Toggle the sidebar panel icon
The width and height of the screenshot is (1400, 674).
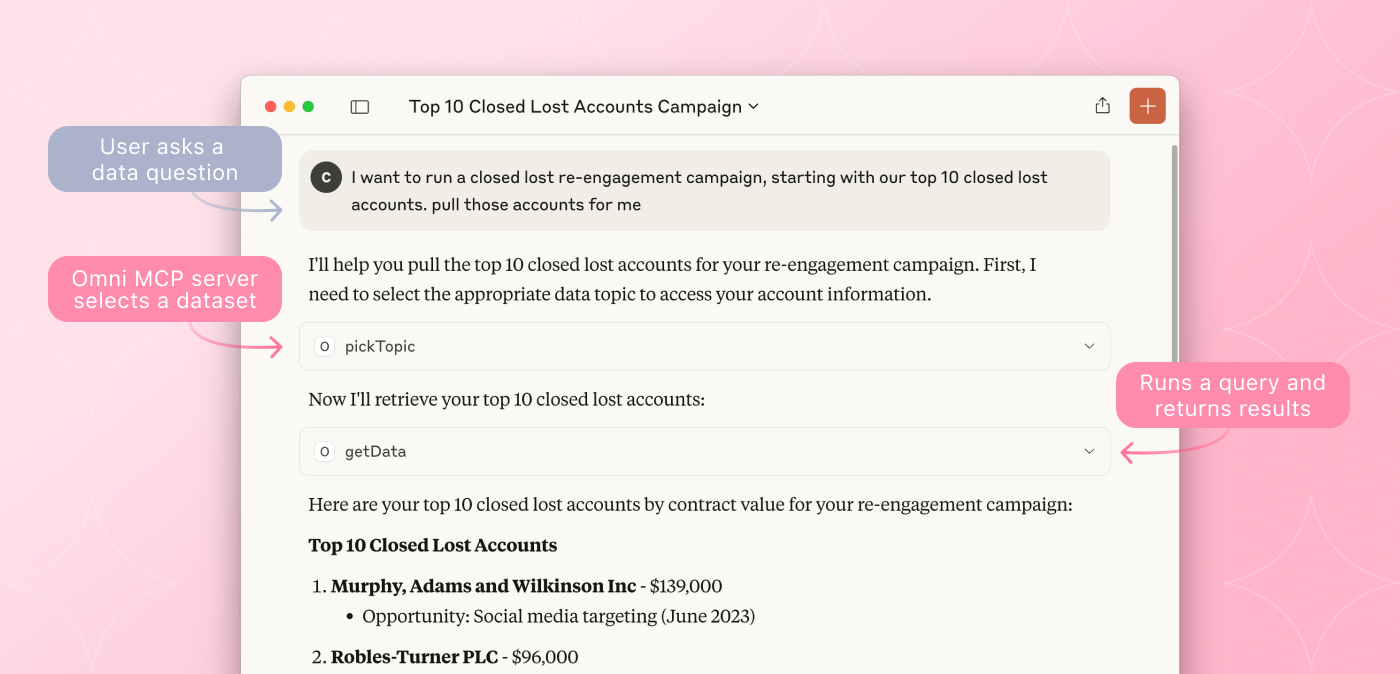pos(360,107)
